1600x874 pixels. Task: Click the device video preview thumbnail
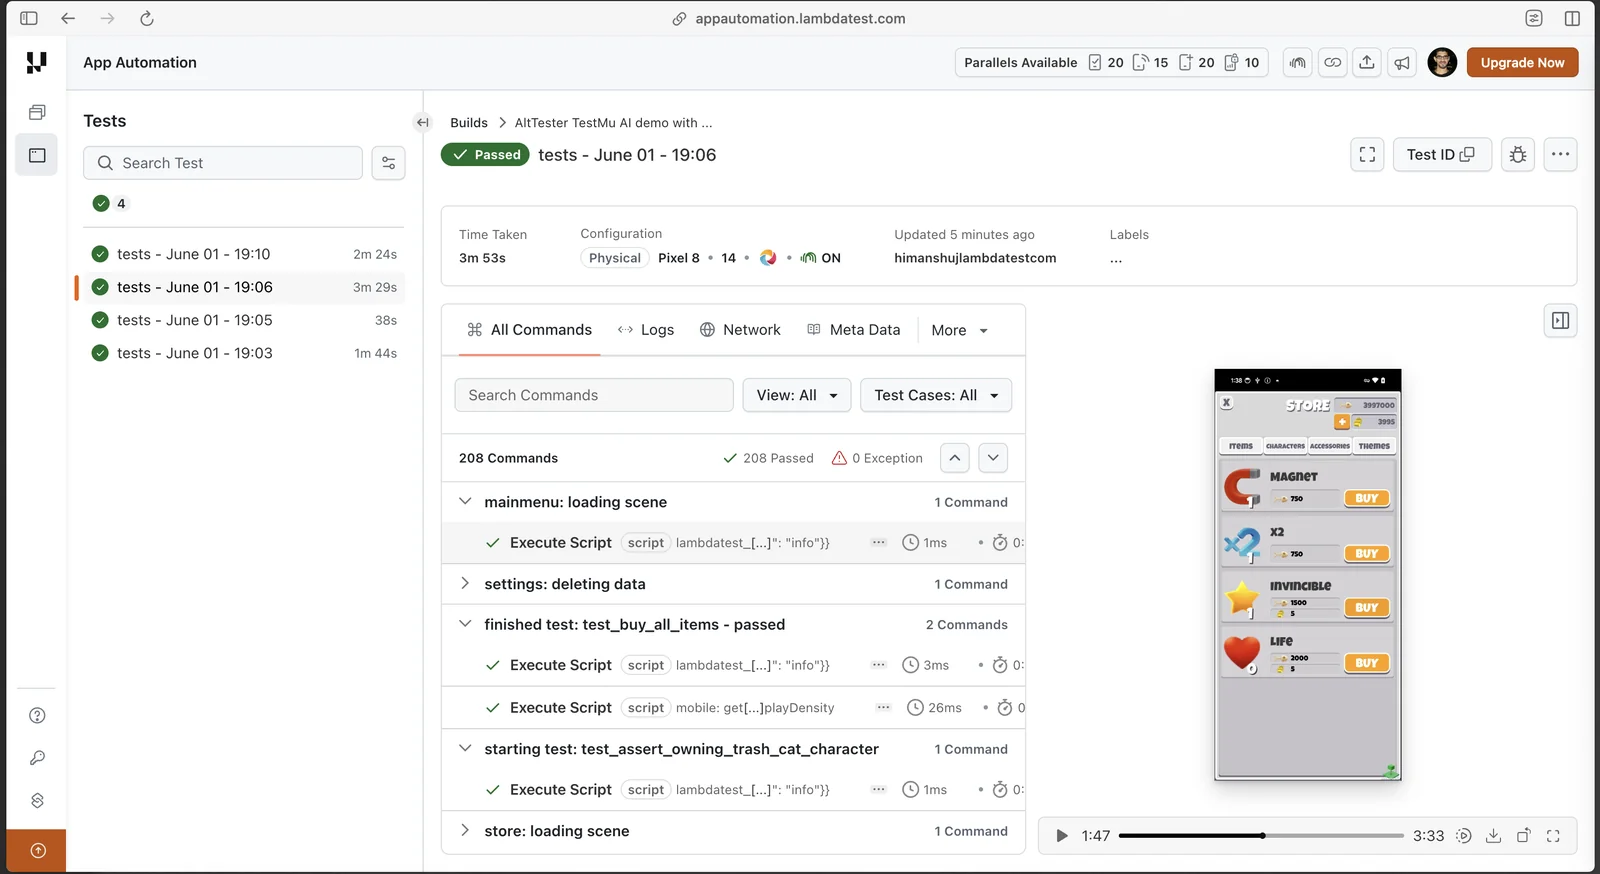pyautogui.click(x=1308, y=574)
